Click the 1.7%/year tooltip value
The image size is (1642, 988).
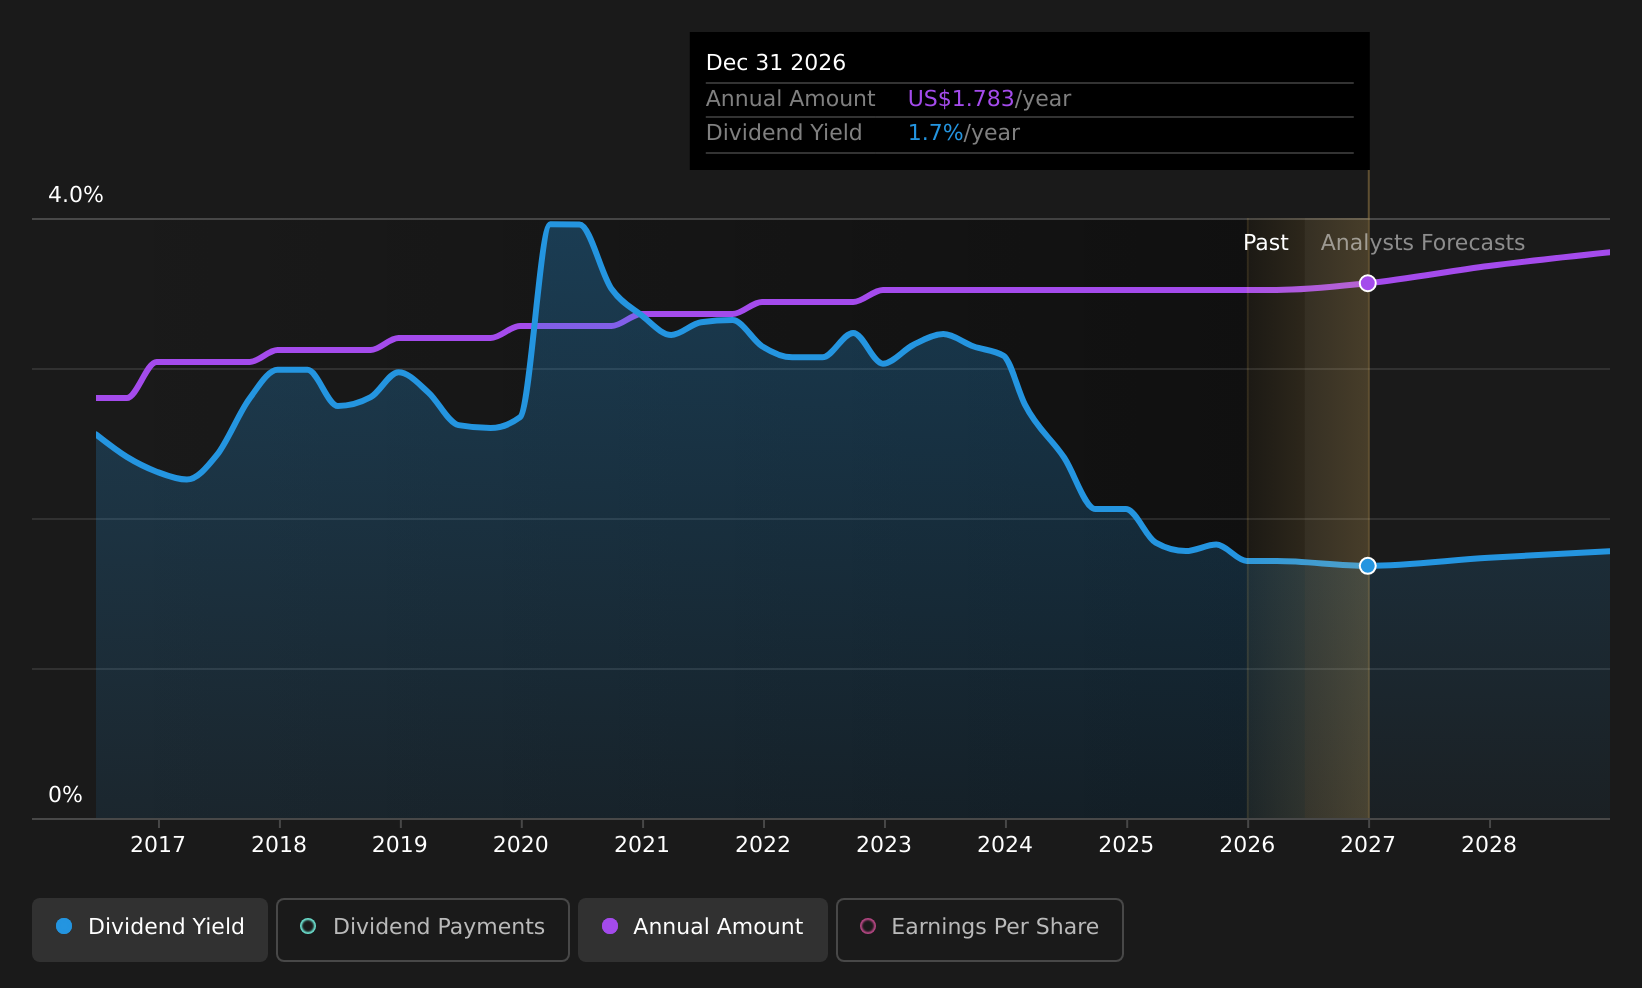pos(964,133)
